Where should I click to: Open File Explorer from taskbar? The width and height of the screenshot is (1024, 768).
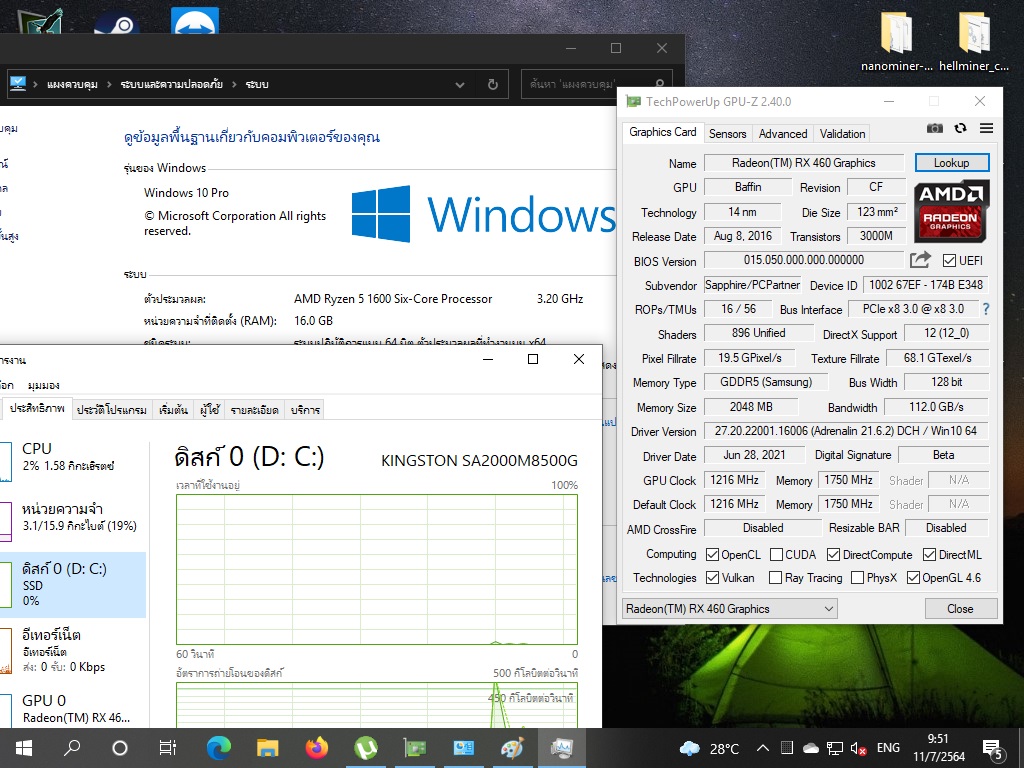268,748
